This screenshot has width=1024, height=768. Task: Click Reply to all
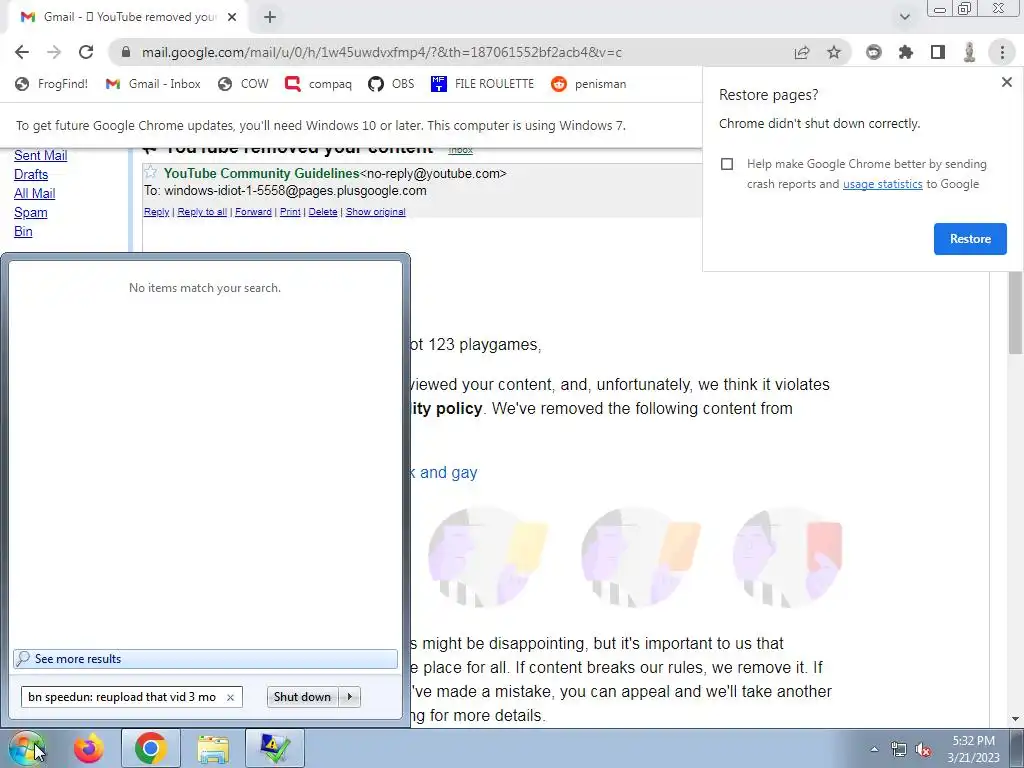point(202,212)
